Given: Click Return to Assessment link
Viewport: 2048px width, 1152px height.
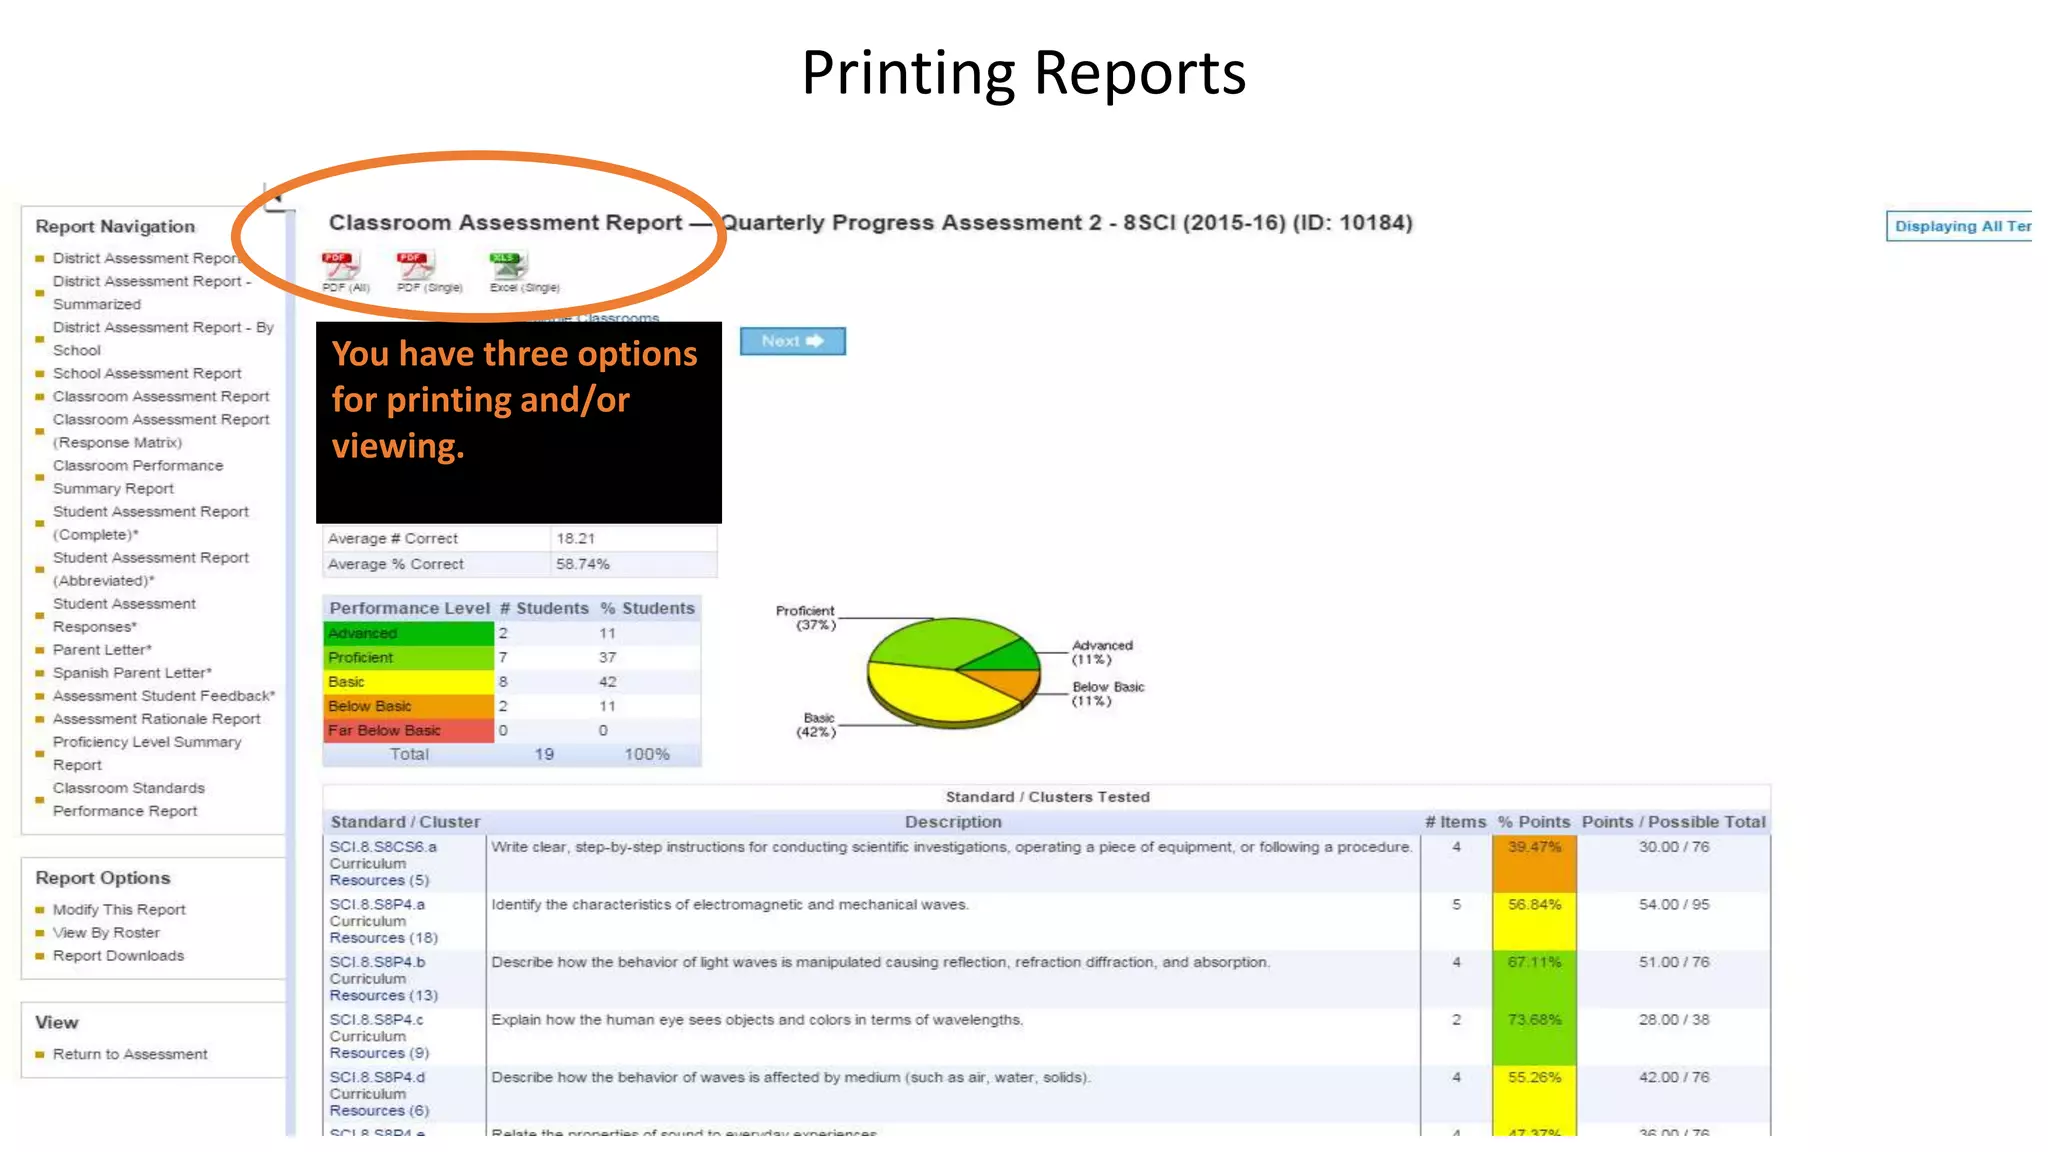Looking at the screenshot, I should pyautogui.click(x=130, y=1054).
